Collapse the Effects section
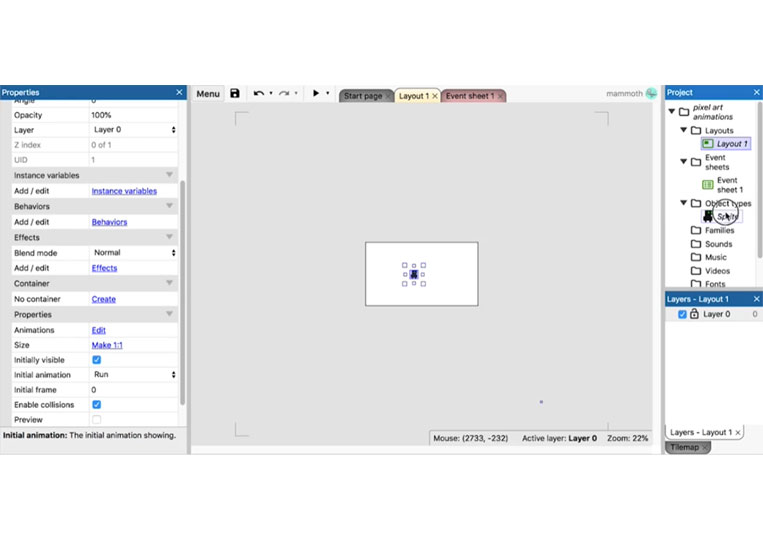The image size is (763, 541). pyautogui.click(x=169, y=237)
